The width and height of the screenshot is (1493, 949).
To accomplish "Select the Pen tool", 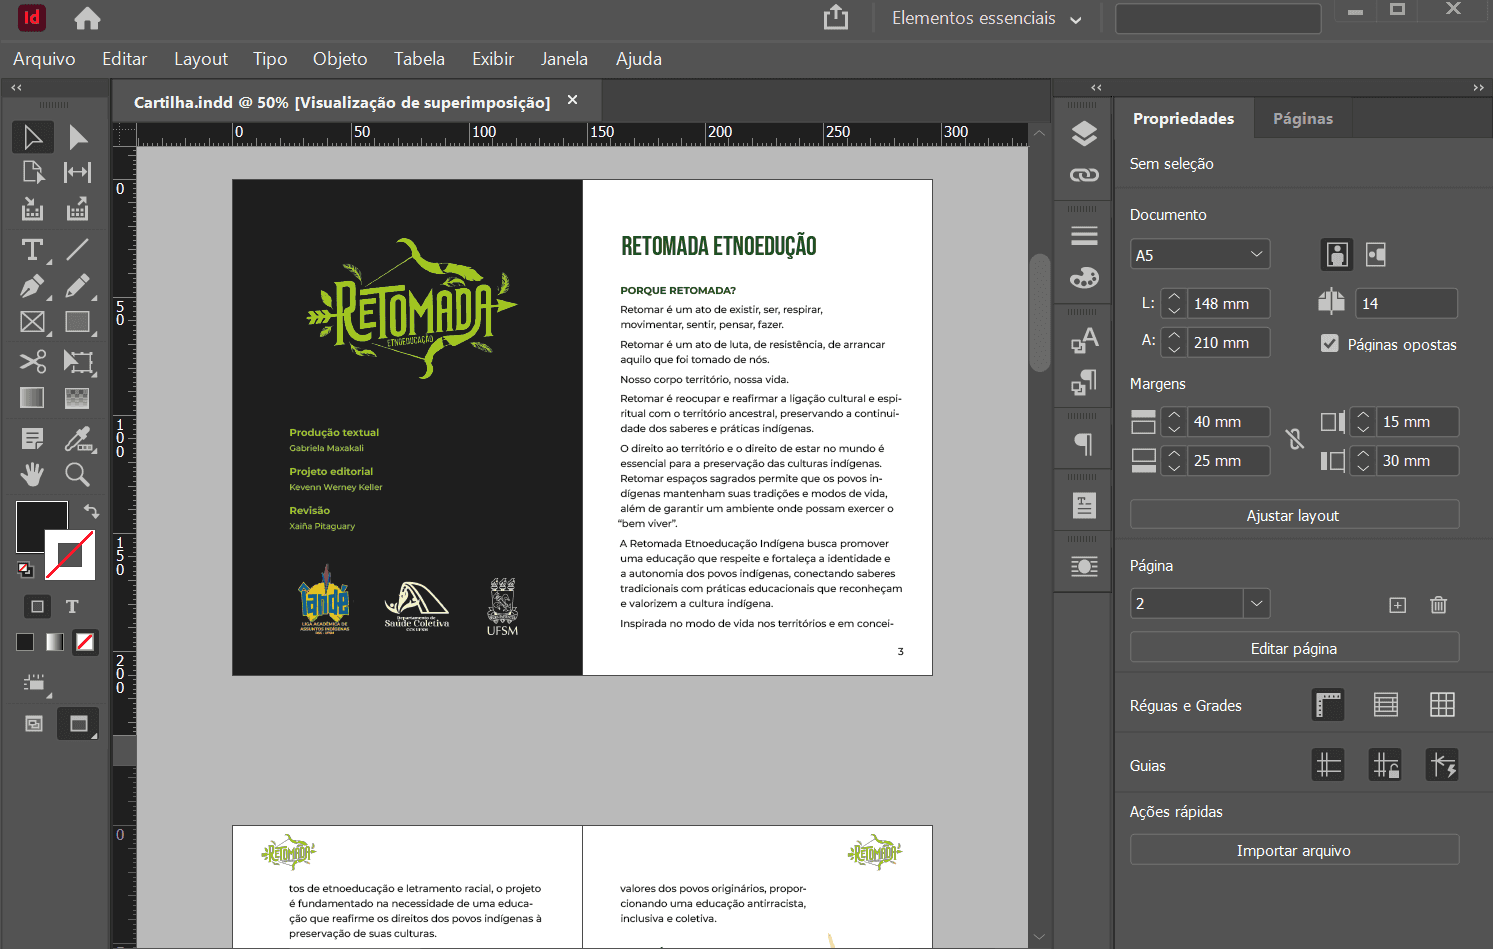I will click(x=32, y=287).
